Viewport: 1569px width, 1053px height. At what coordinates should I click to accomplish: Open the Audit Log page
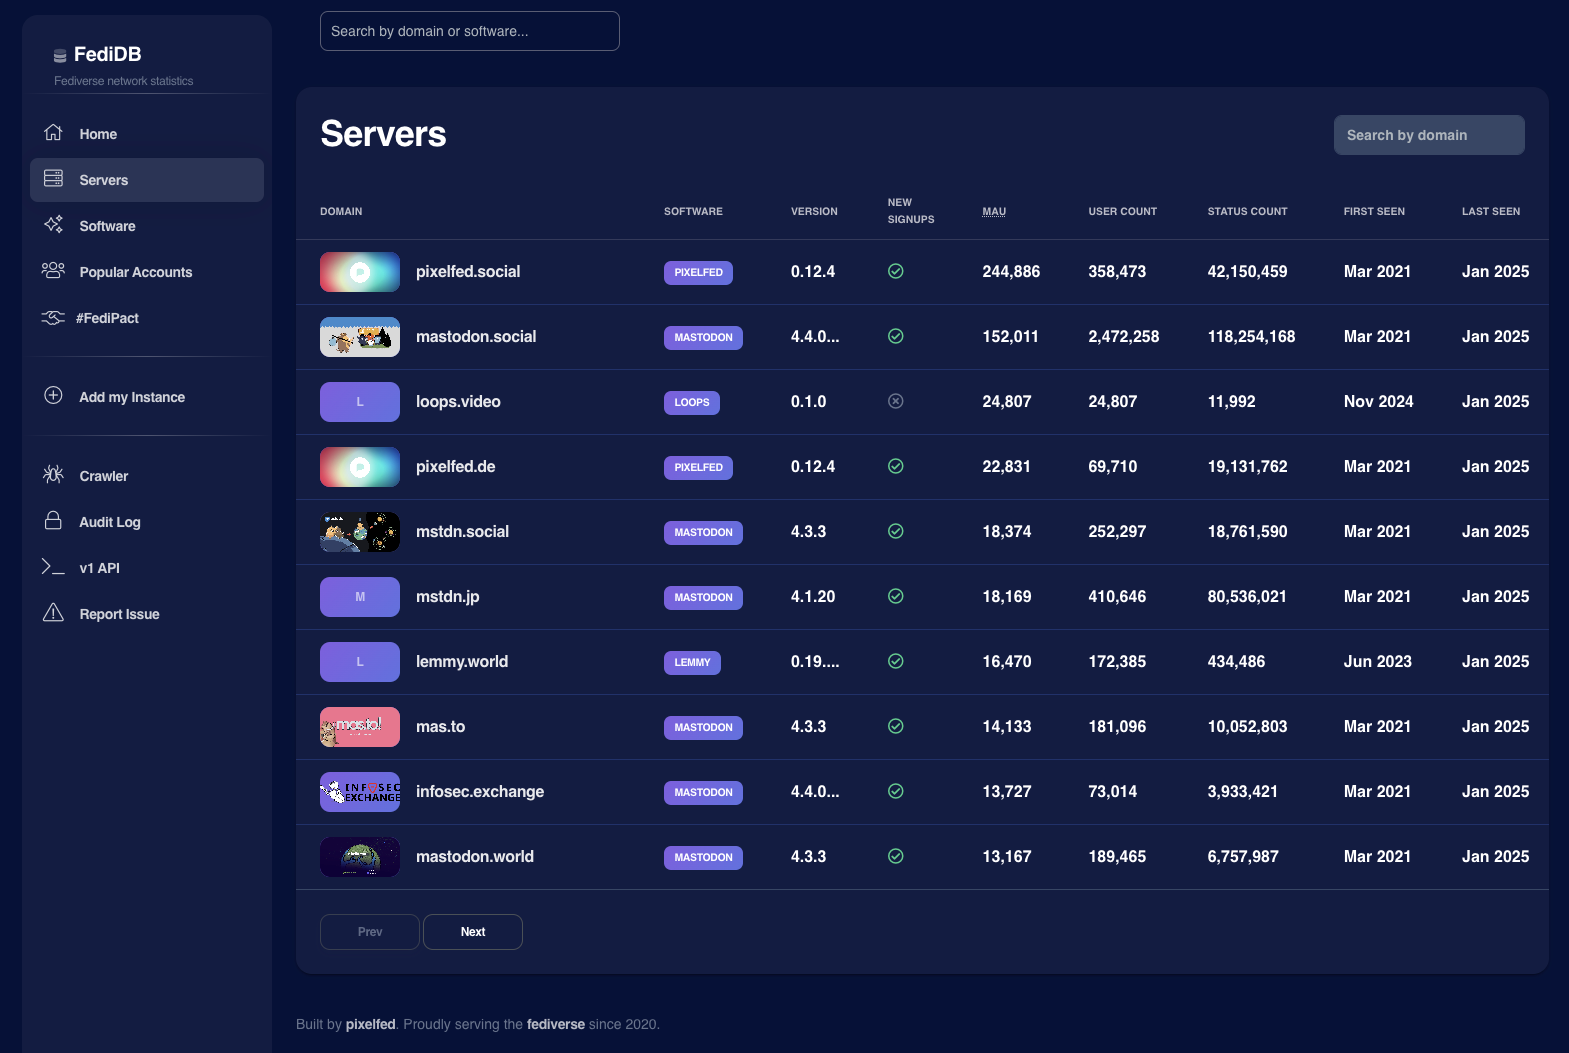[147, 522]
